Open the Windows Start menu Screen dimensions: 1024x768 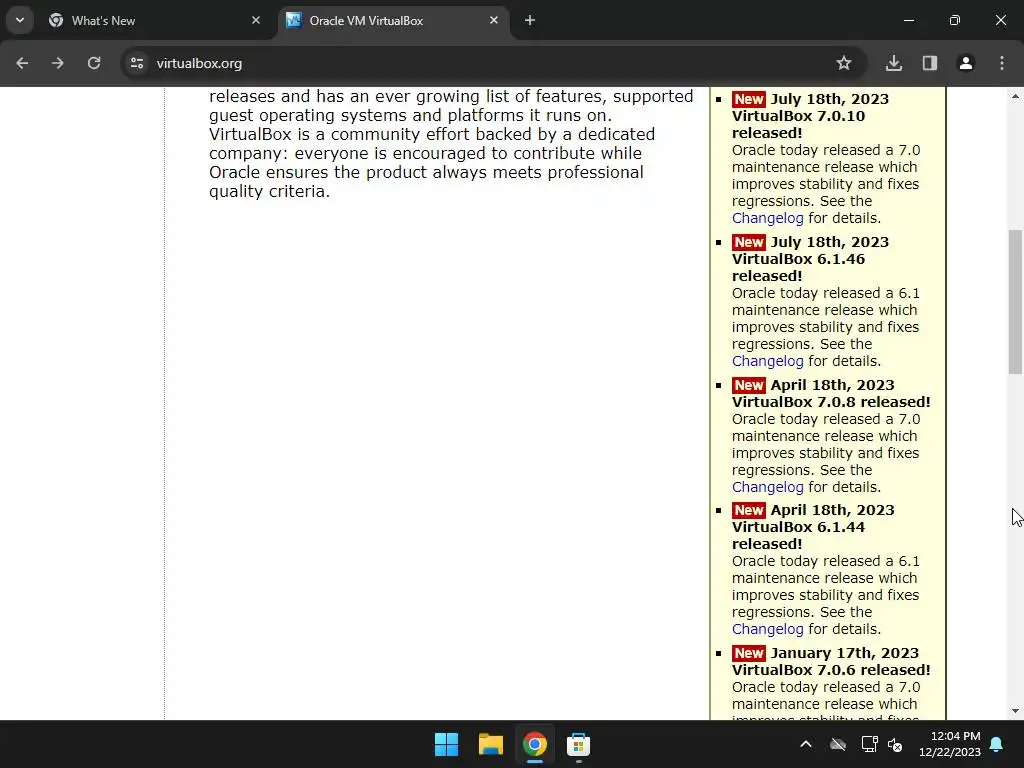click(x=447, y=744)
